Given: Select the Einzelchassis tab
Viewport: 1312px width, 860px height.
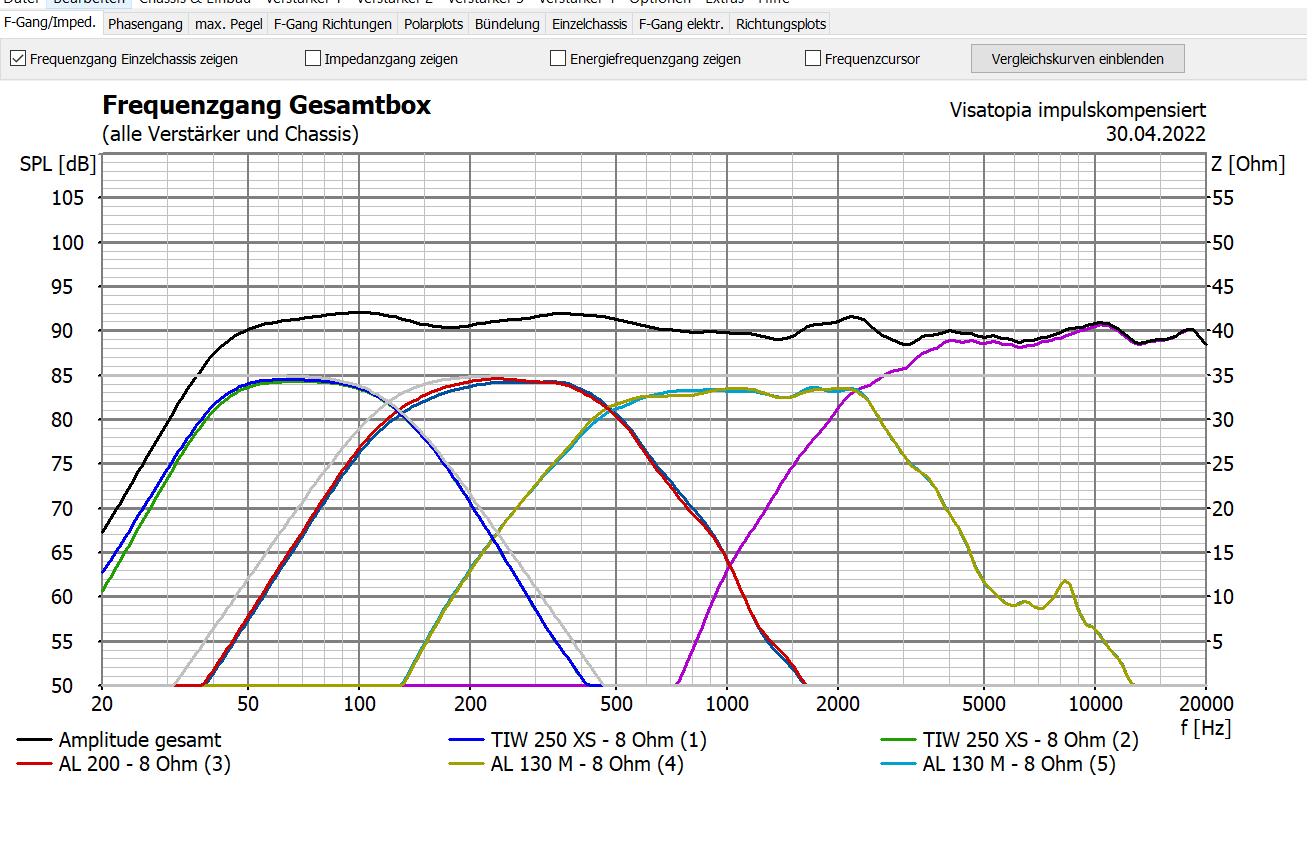Looking at the screenshot, I should [x=590, y=23].
